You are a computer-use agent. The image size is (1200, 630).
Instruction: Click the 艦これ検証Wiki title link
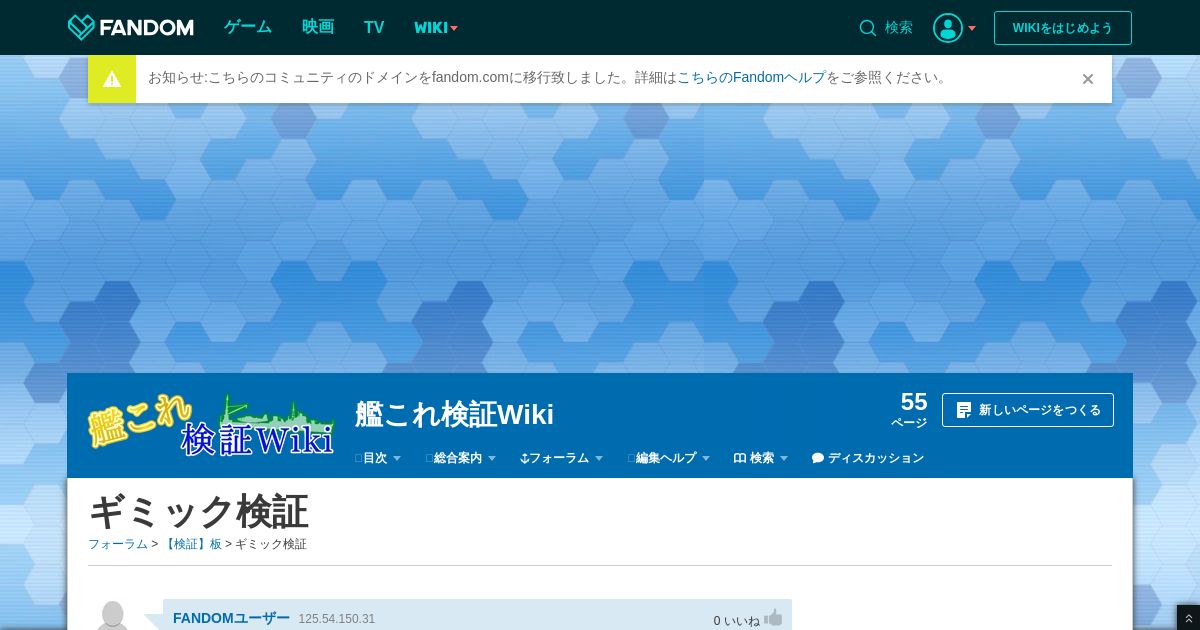[x=454, y=414]
